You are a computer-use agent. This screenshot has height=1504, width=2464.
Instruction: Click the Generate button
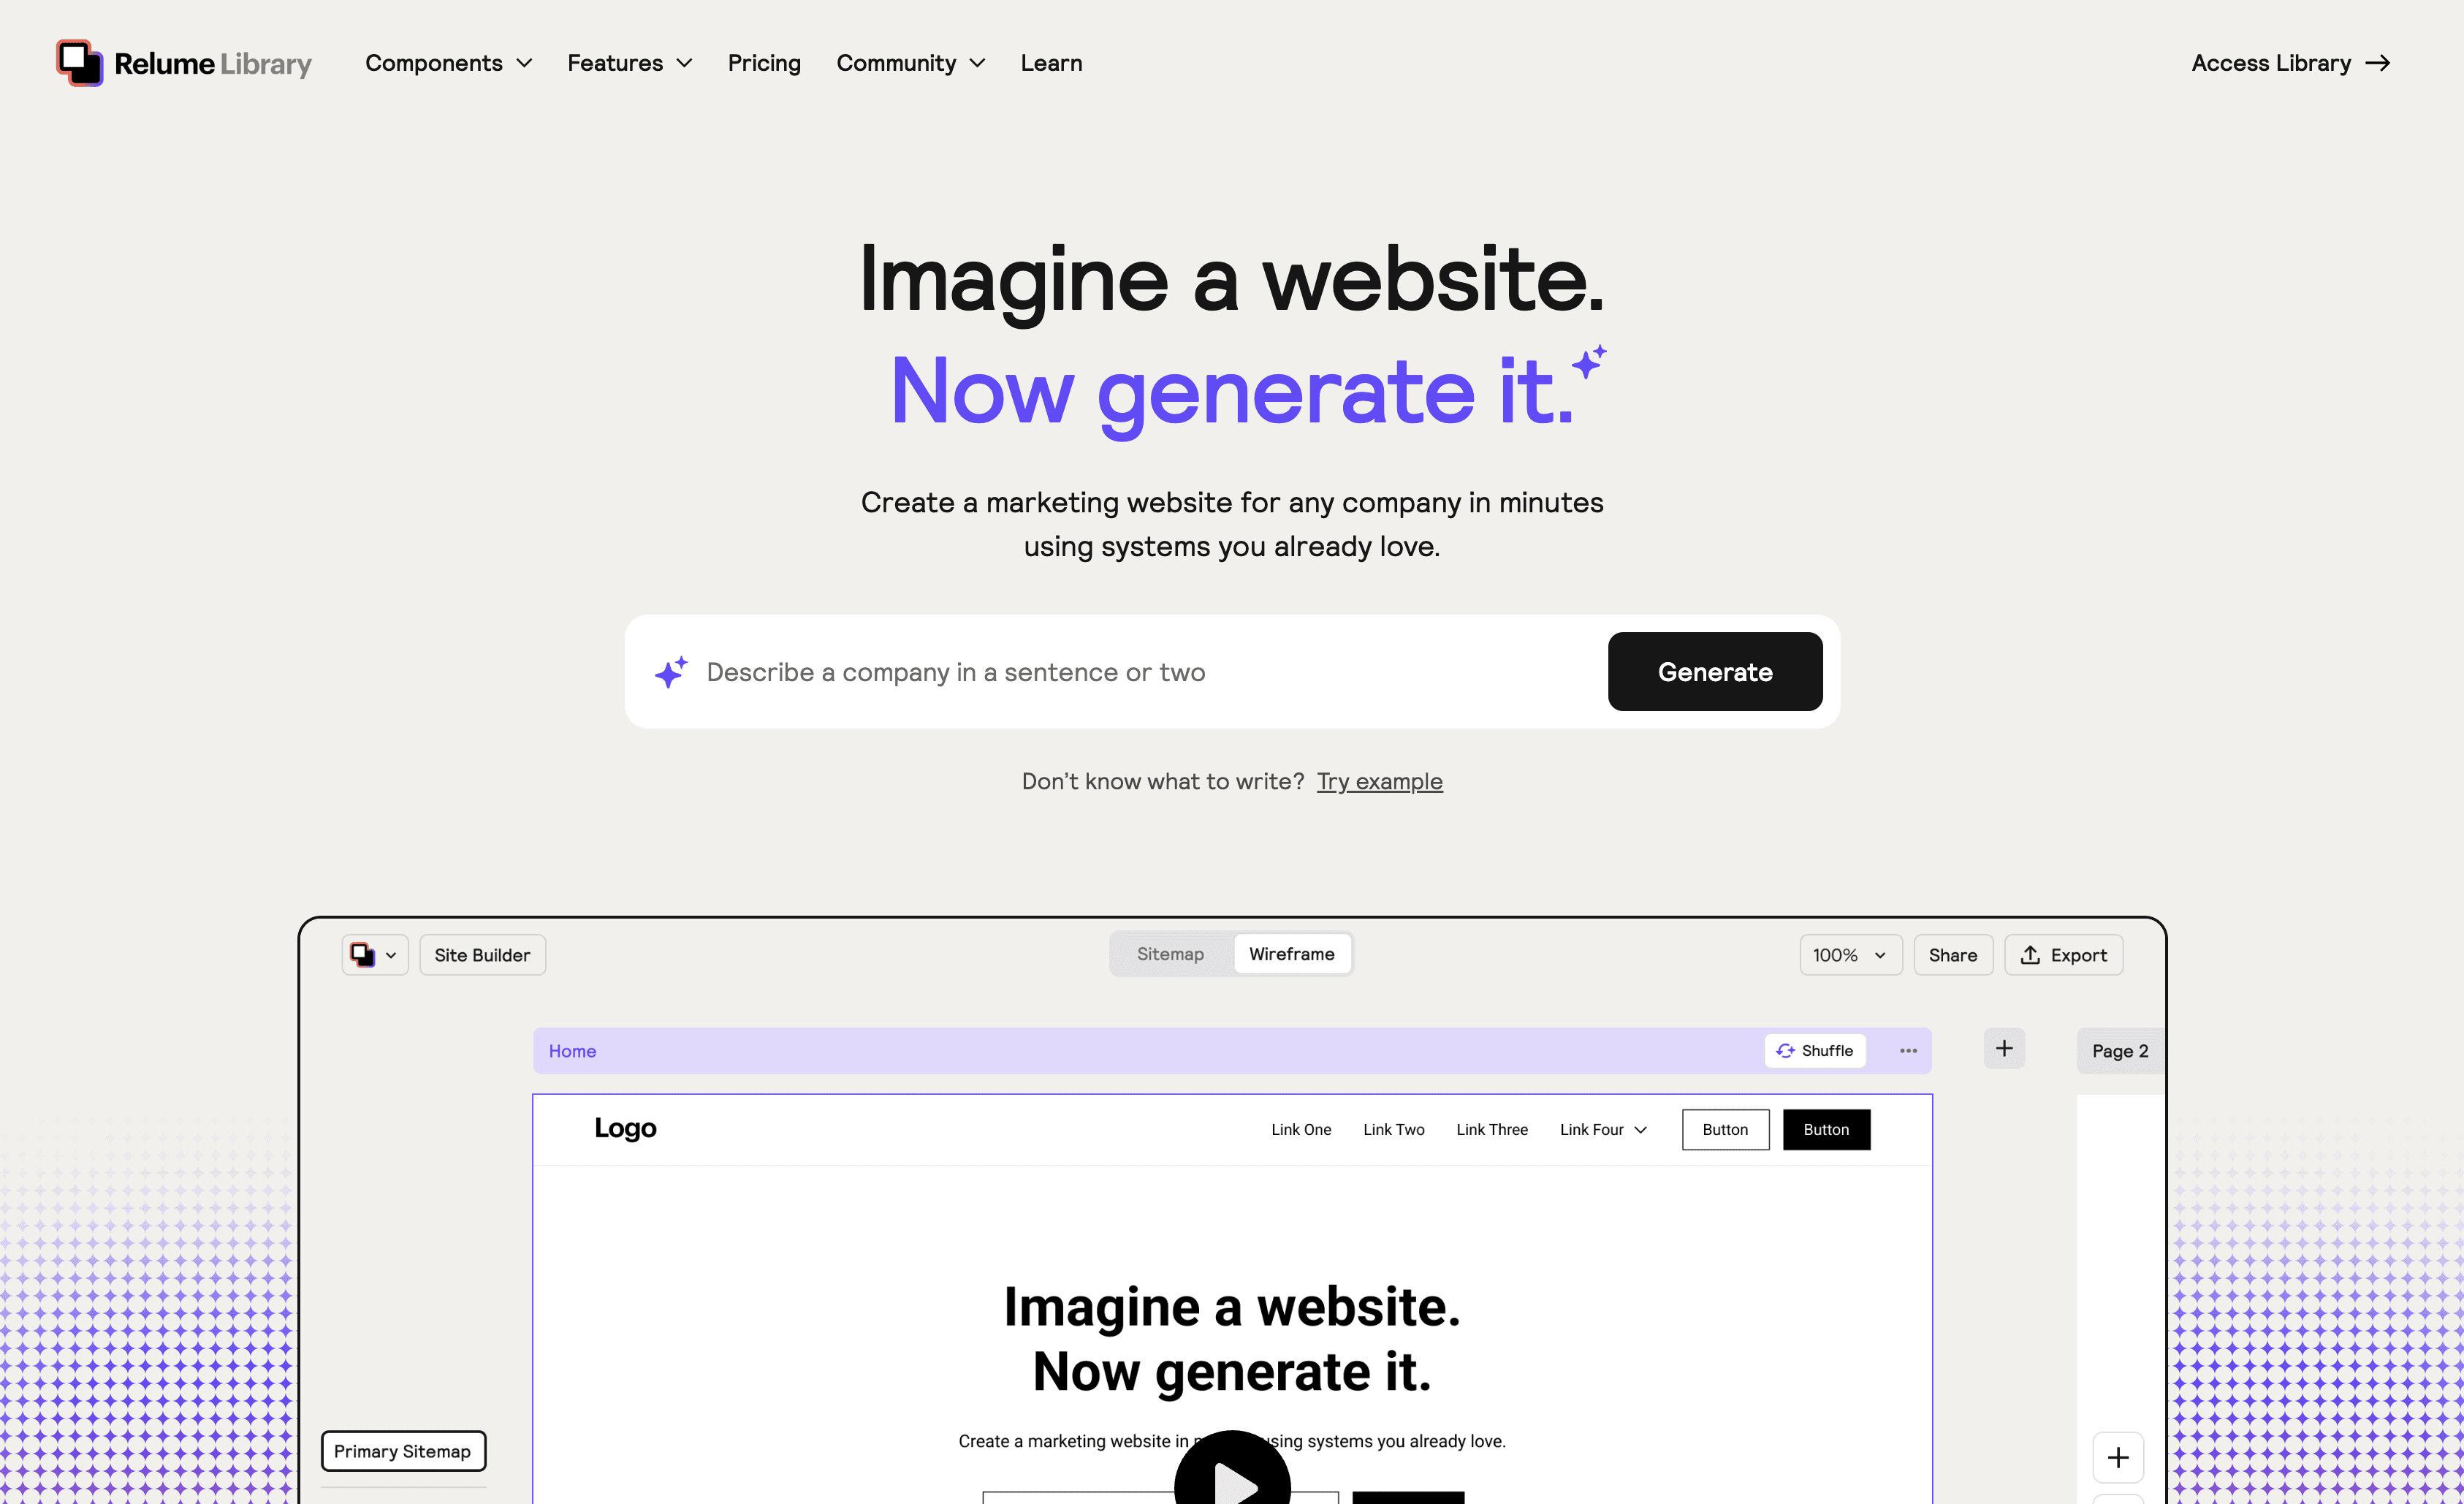1716,671
